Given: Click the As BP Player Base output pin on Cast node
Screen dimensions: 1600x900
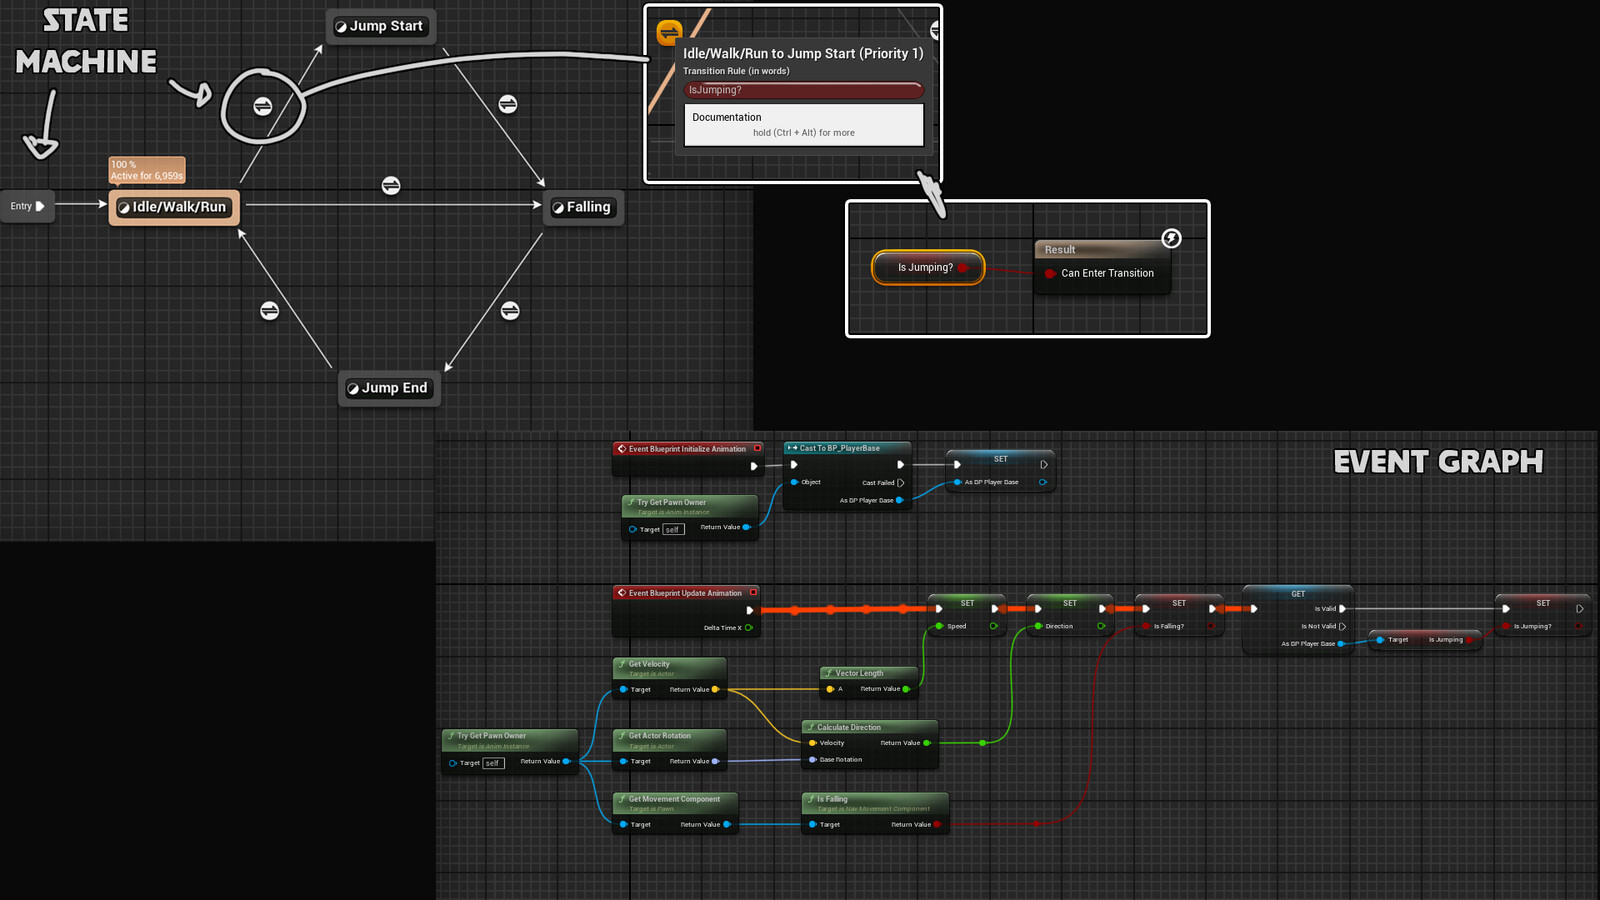Looking at the screenshot, I should pyautogui.click(x=900, y=500).
